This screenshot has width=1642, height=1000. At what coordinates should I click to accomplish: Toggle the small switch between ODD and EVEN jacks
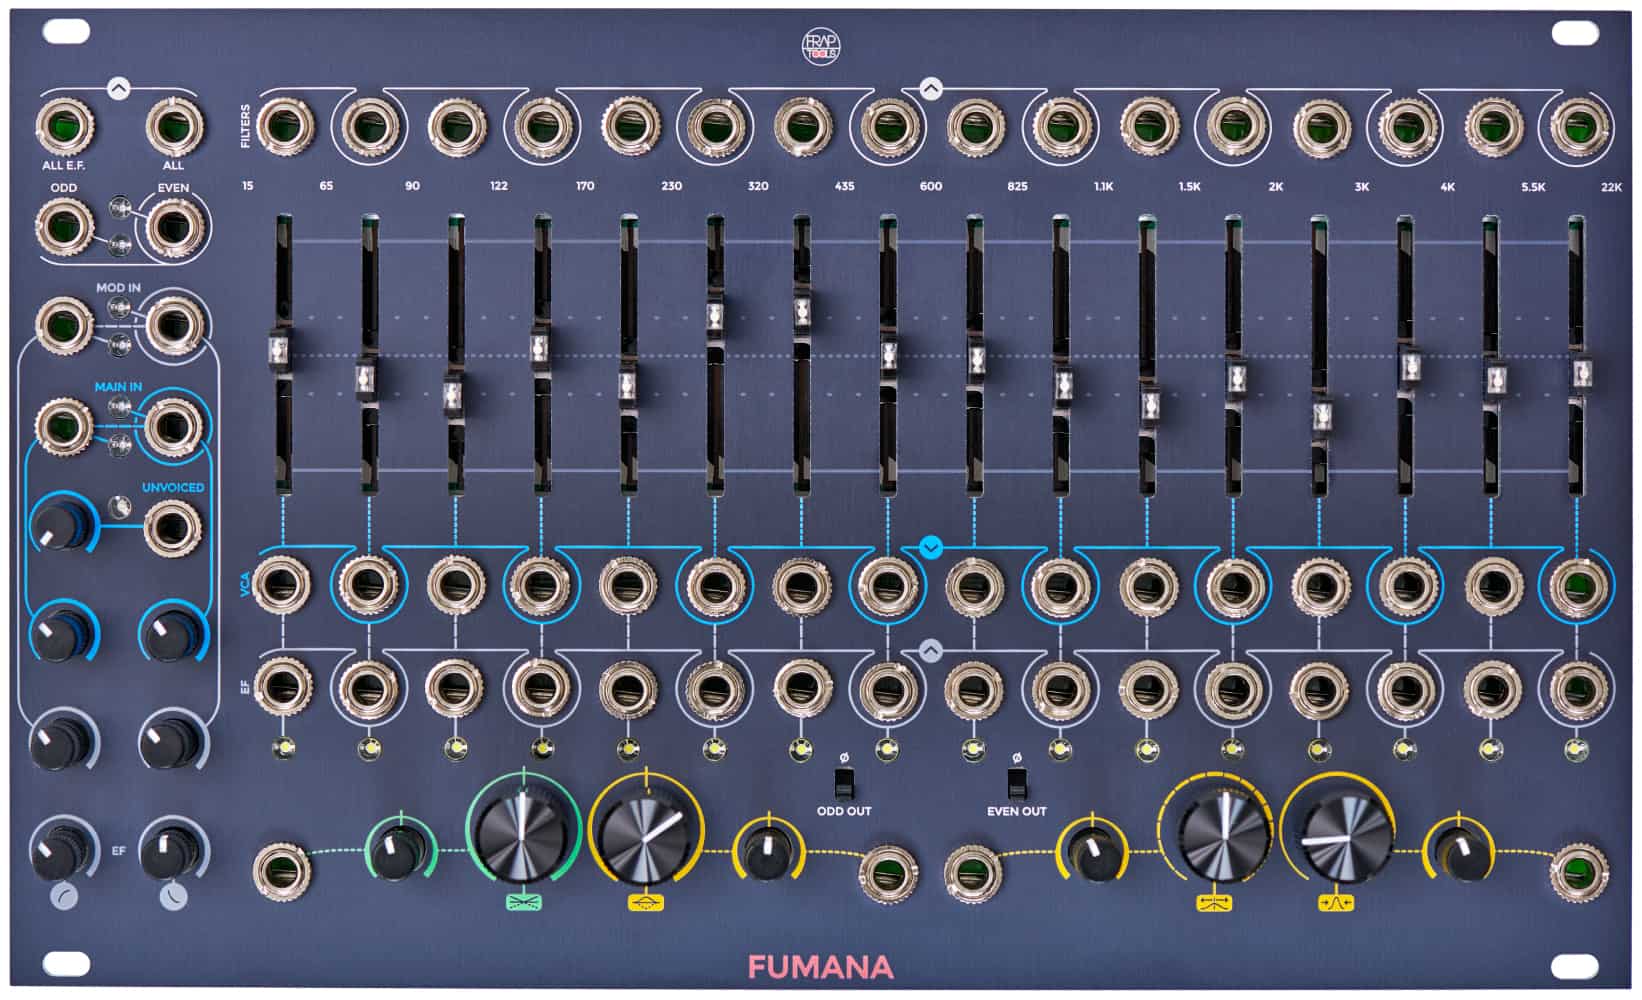(x=118, y=208)
